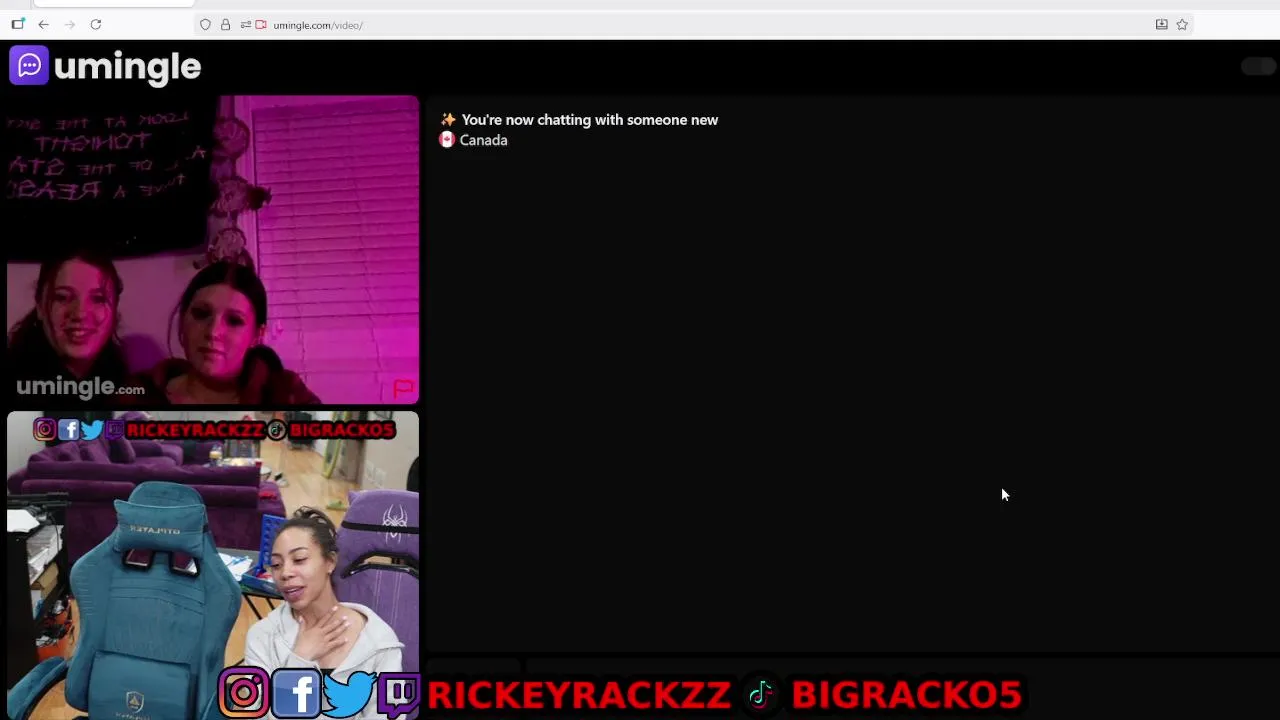
Task: Bookmark this page with the star icon
Action: (x=1182, y=25)
